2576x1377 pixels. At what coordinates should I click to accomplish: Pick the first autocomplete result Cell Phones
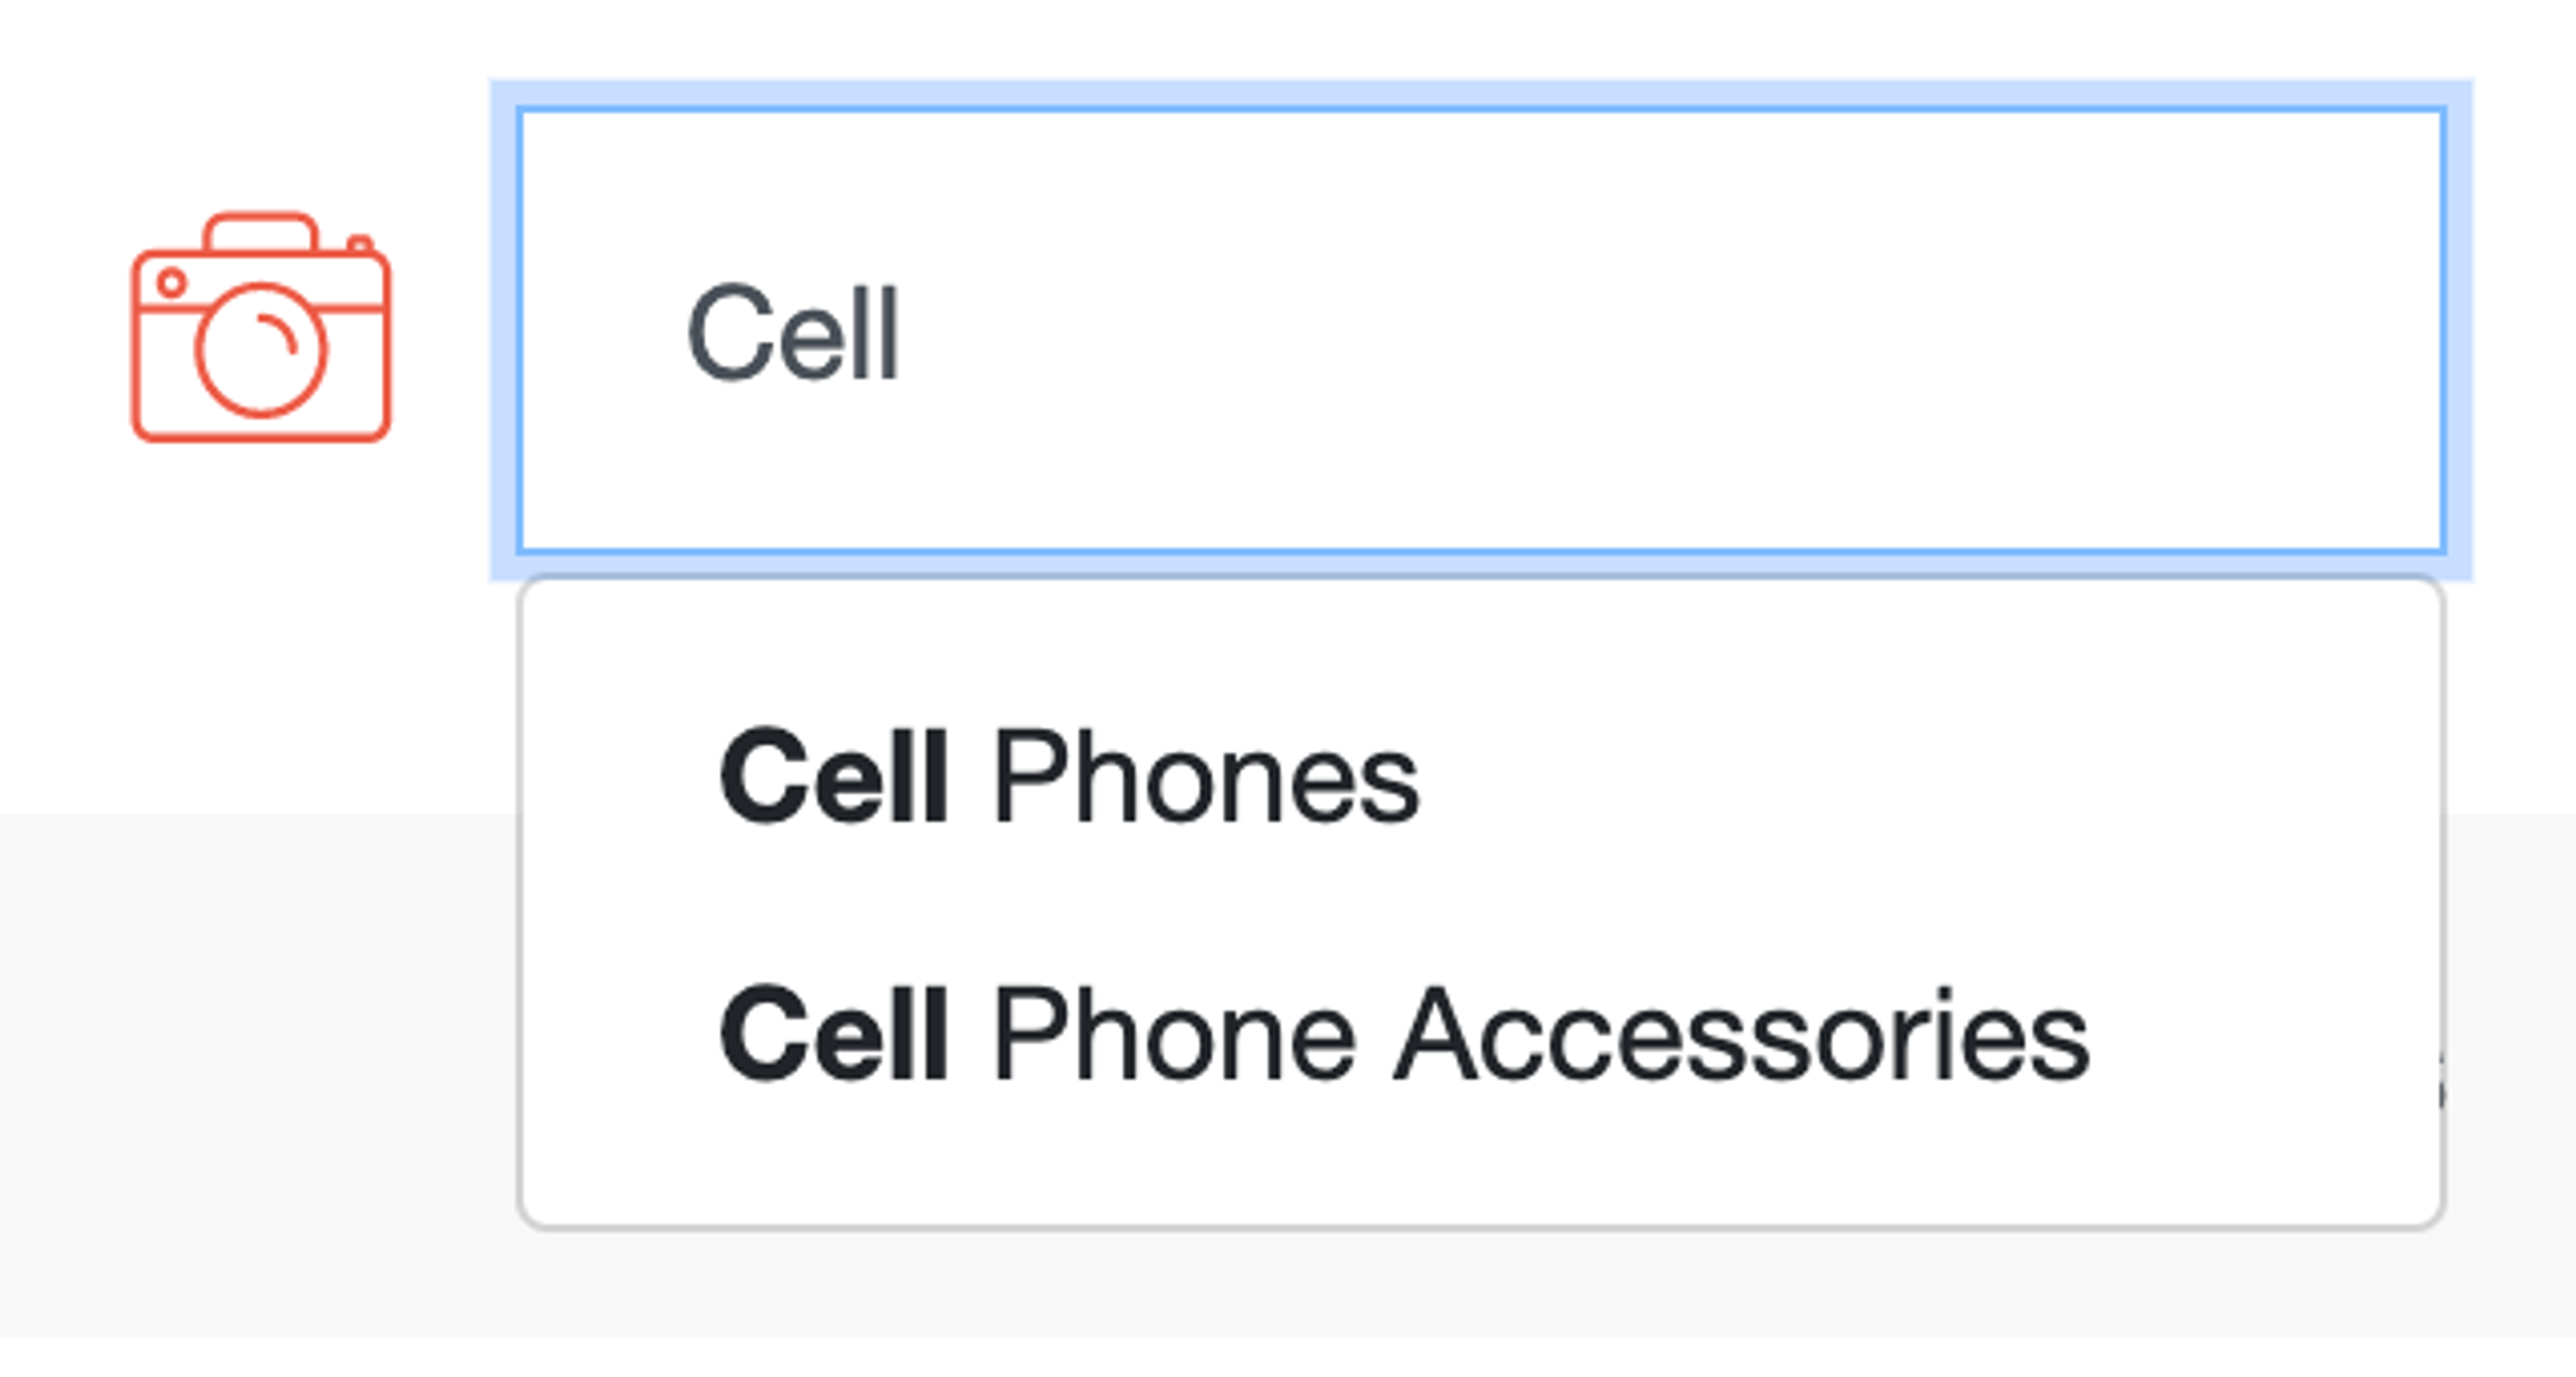point(1068,776)
